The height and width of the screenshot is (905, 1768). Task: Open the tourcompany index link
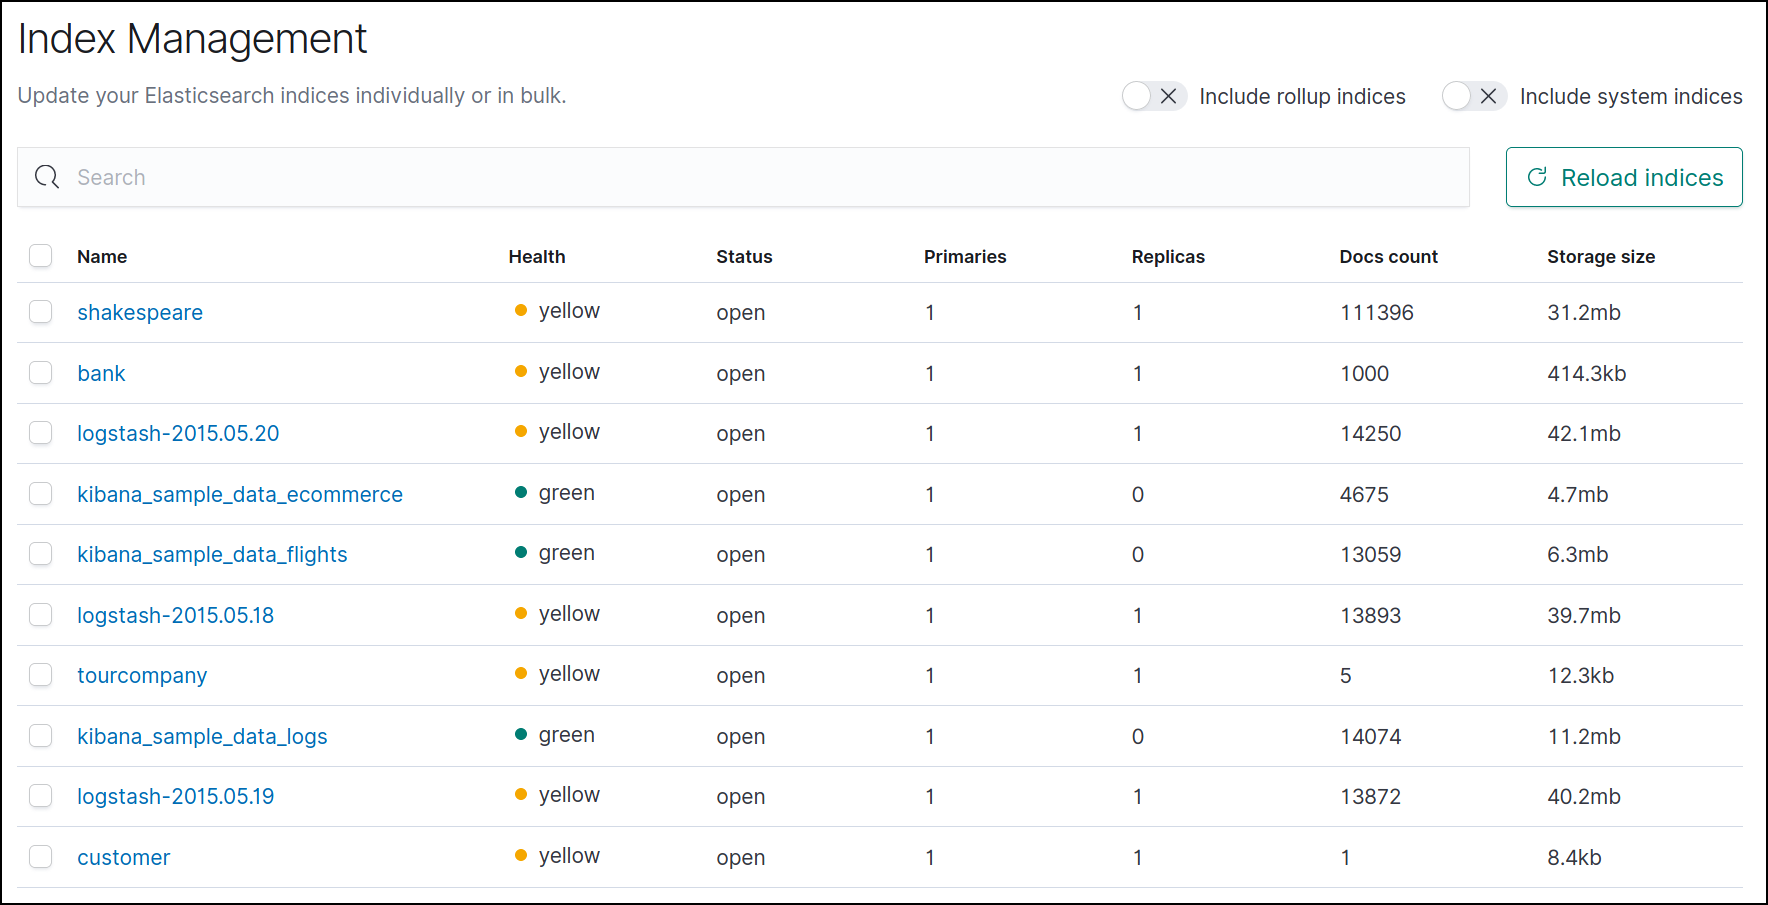142,676
